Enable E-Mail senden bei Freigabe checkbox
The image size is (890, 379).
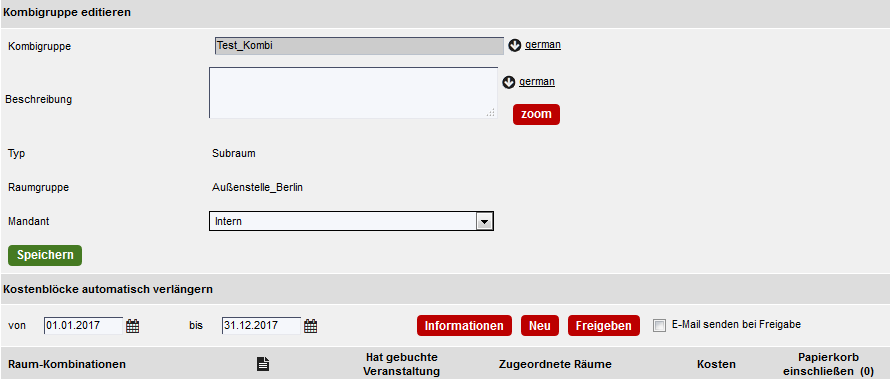(x=659, y=326)
